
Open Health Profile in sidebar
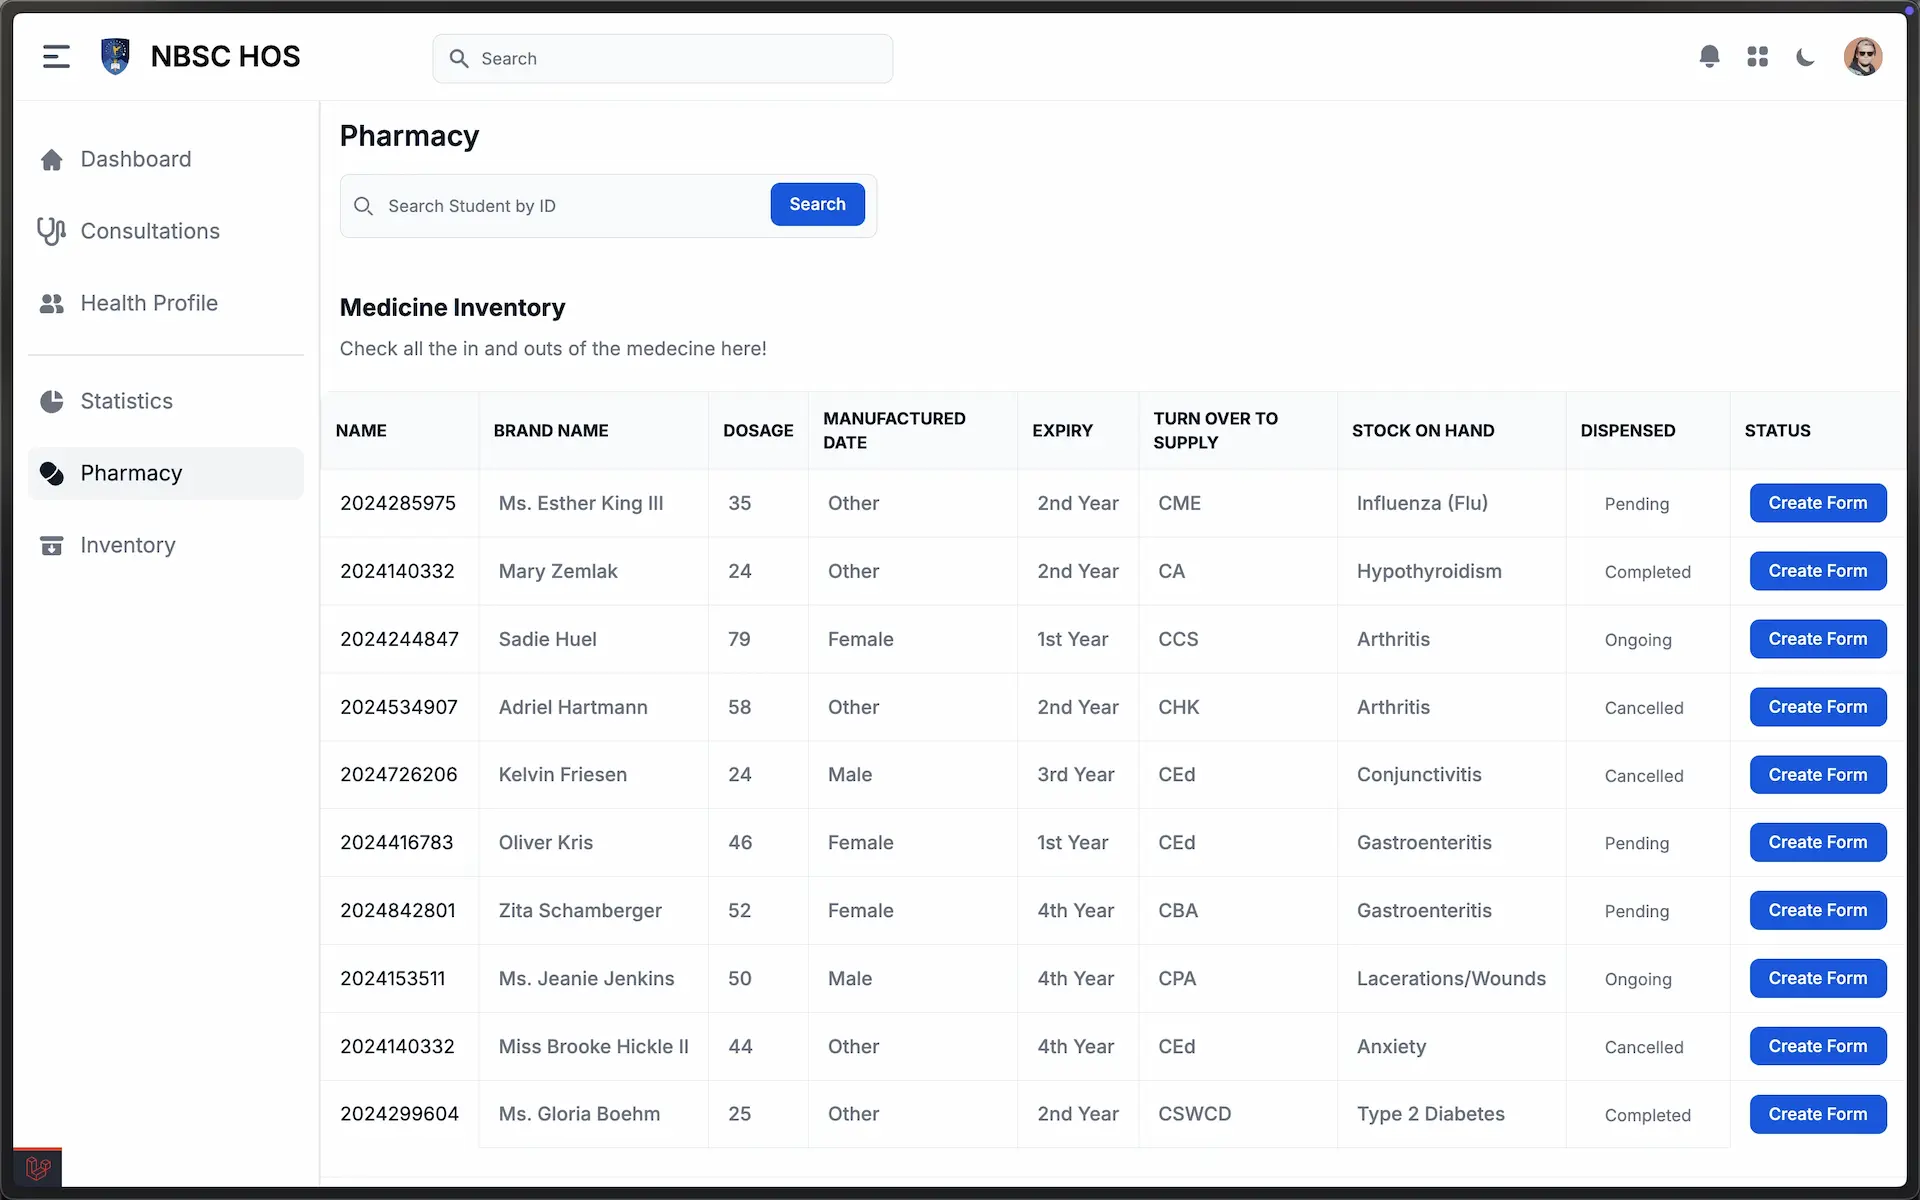pos(166,303)
